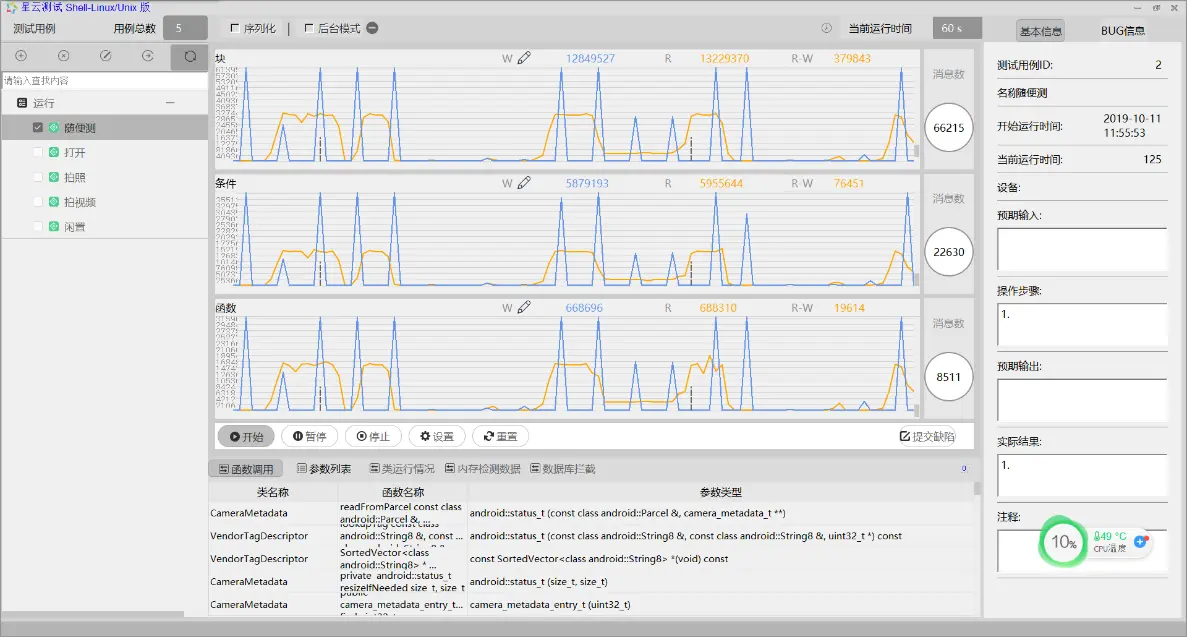Click the add test case plus icon
1187x637 pixels.
21,56
